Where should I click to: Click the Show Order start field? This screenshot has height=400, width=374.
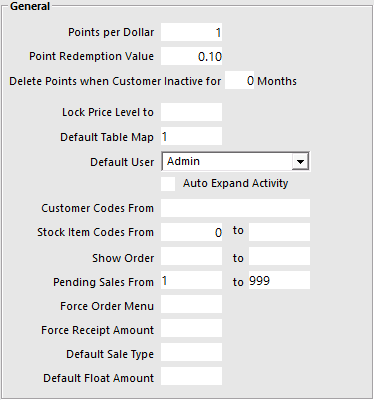click(191, 256)
